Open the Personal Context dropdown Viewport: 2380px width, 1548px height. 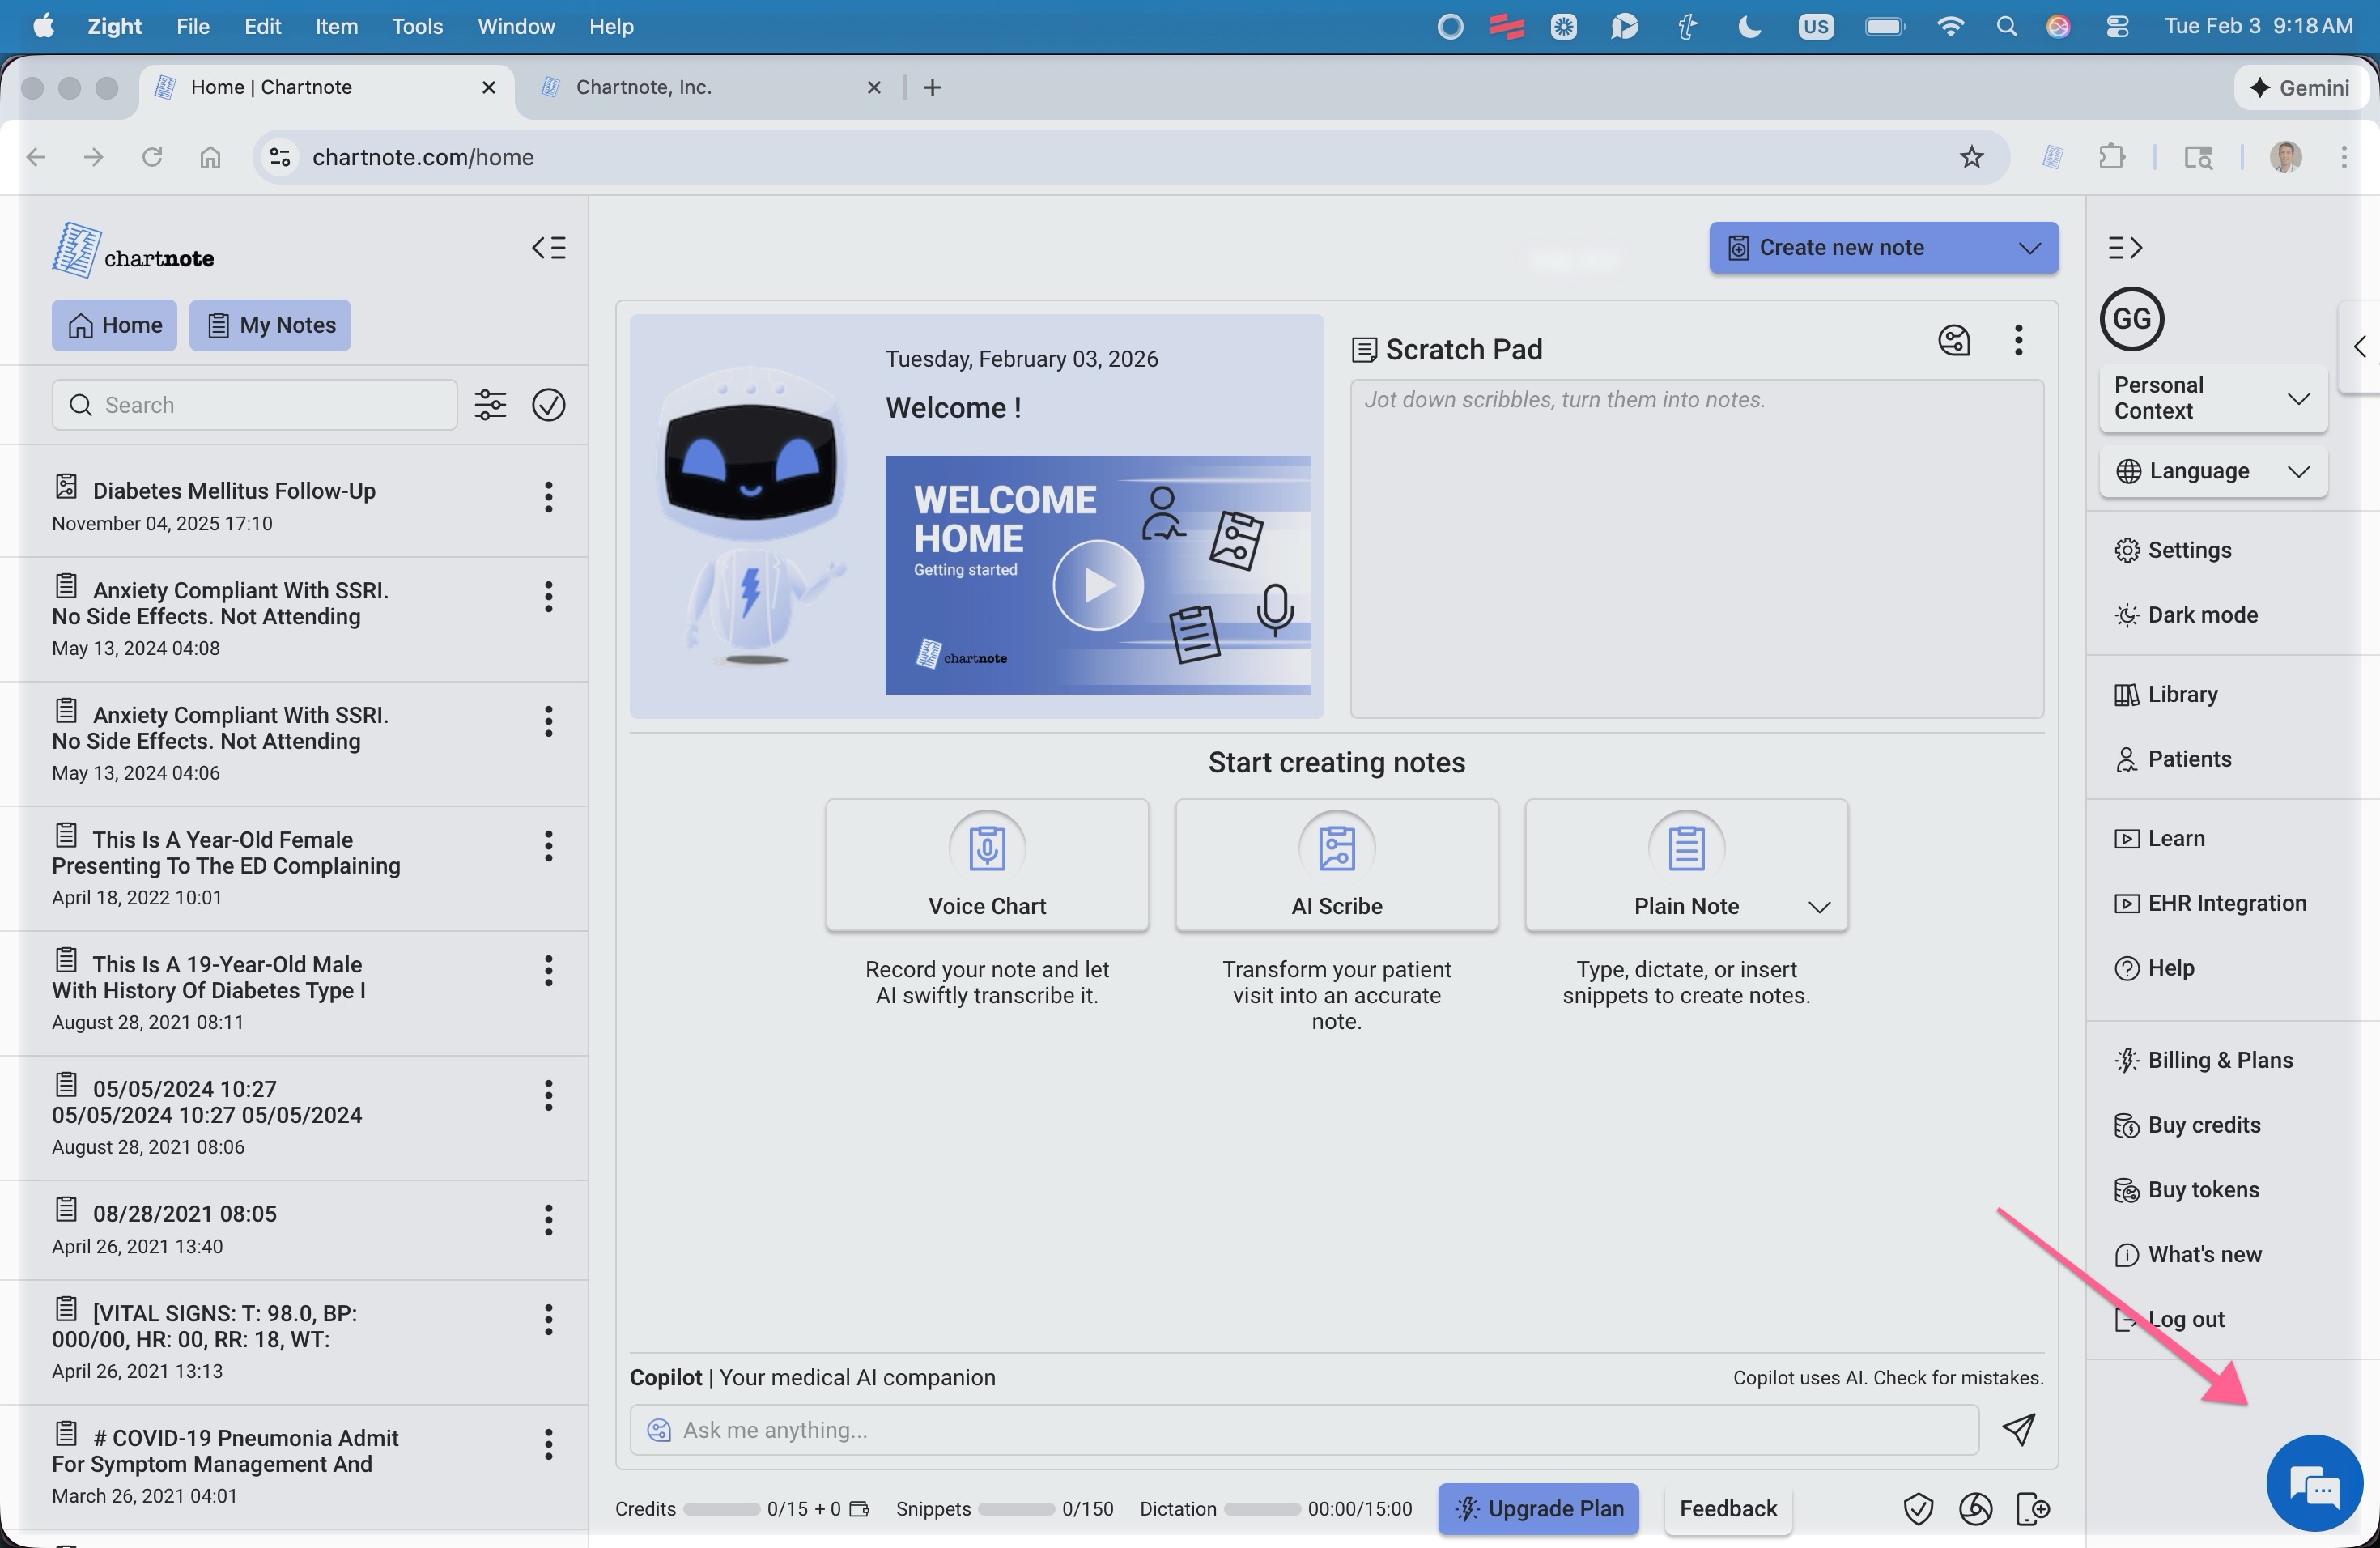2212,398
